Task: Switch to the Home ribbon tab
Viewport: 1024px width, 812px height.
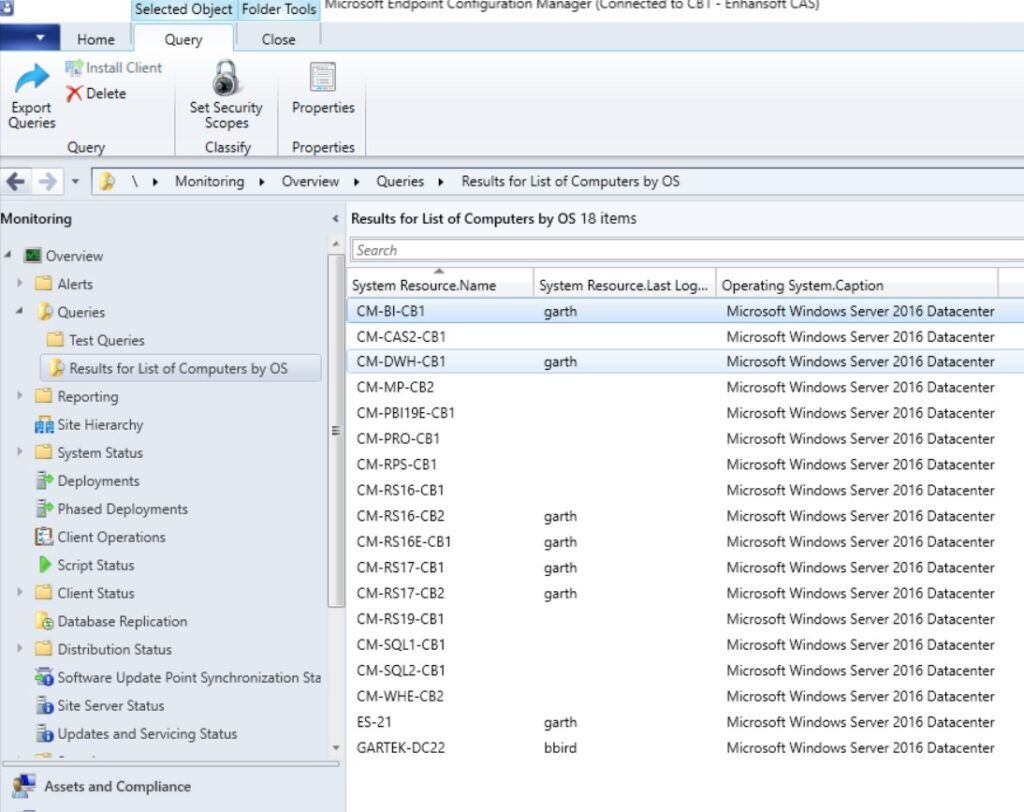Action: pyautogui.click(x=95, y=39)
